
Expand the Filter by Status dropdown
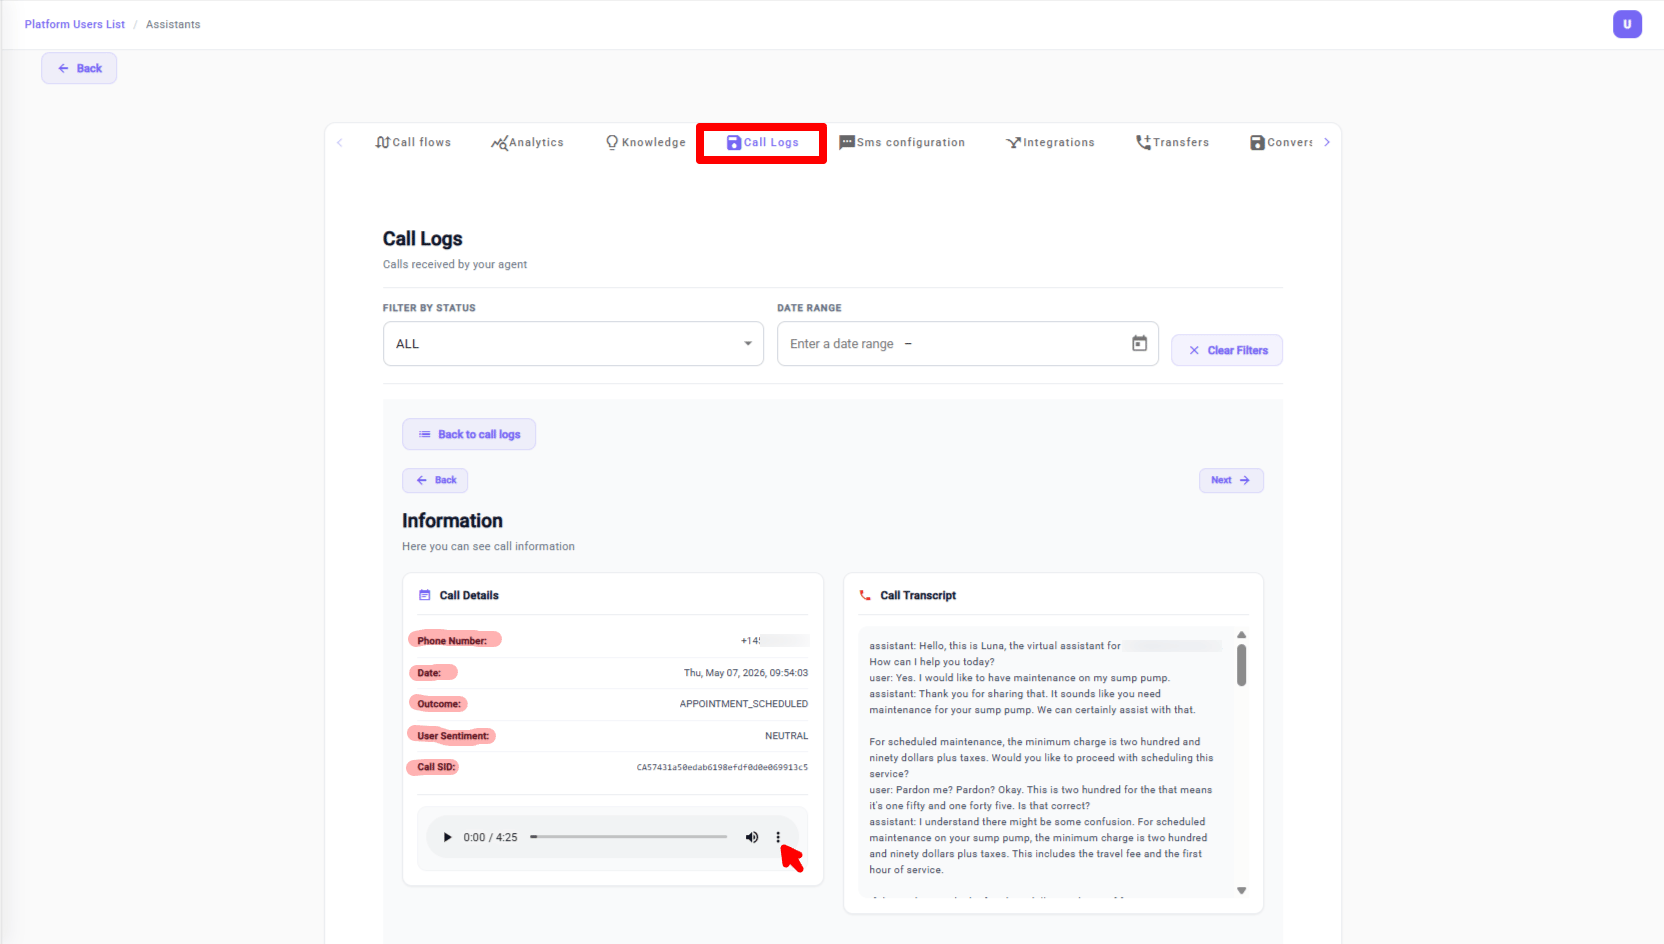click(573, 344)
